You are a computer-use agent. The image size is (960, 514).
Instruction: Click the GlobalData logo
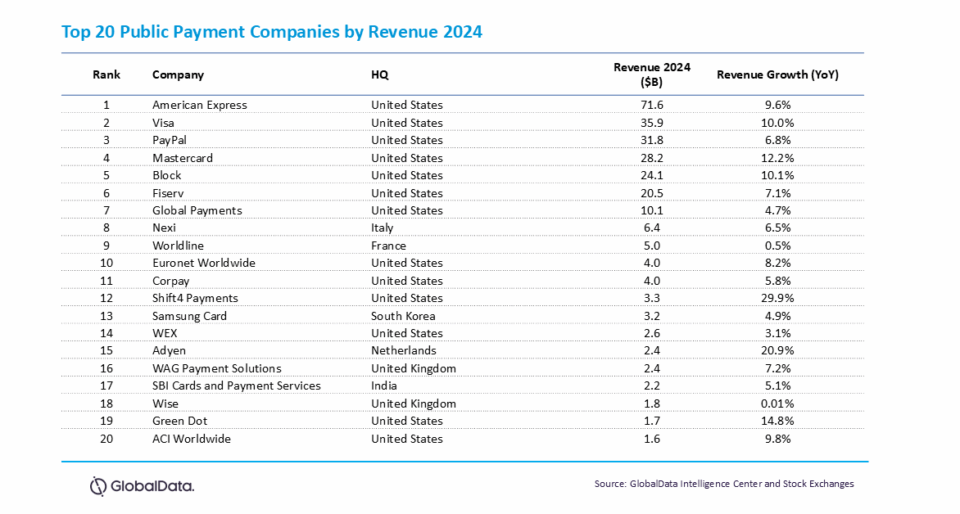(x=142, y=486)
